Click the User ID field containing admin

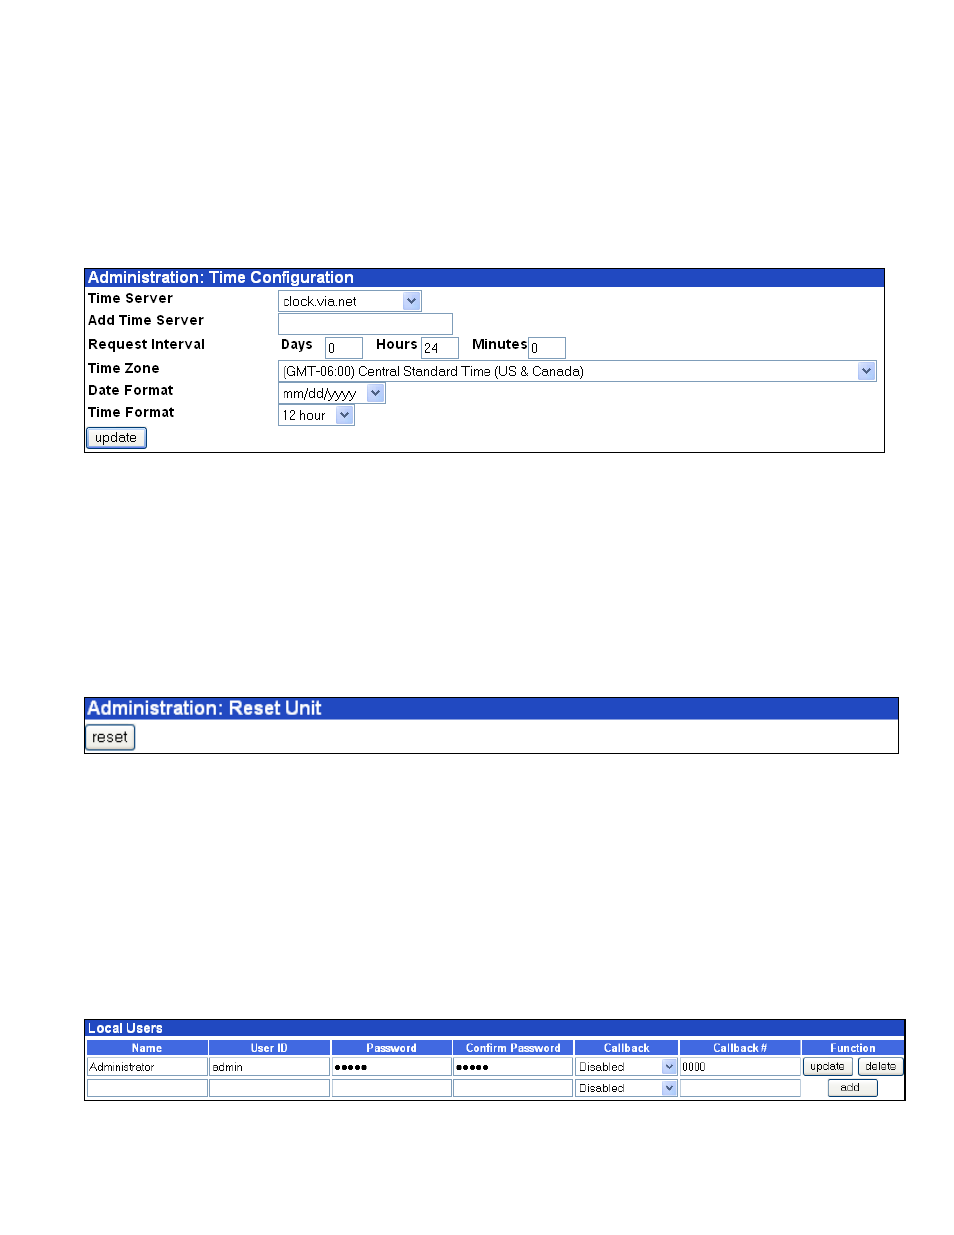269,1067
